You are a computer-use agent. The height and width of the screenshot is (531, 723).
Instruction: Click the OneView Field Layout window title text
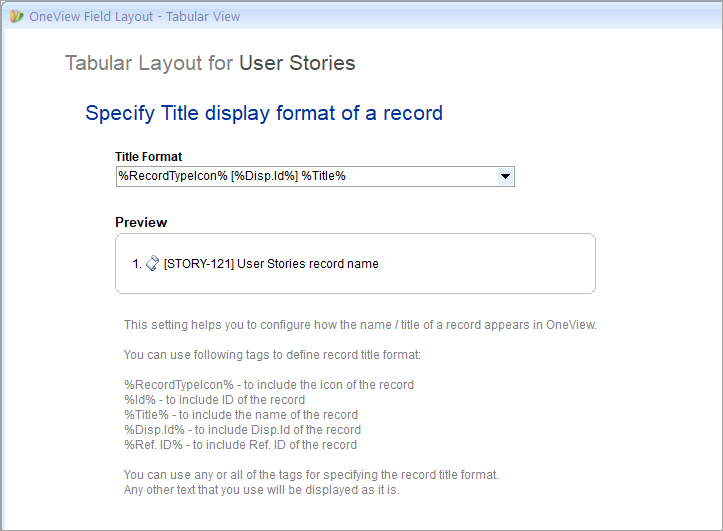coord(135,17)
